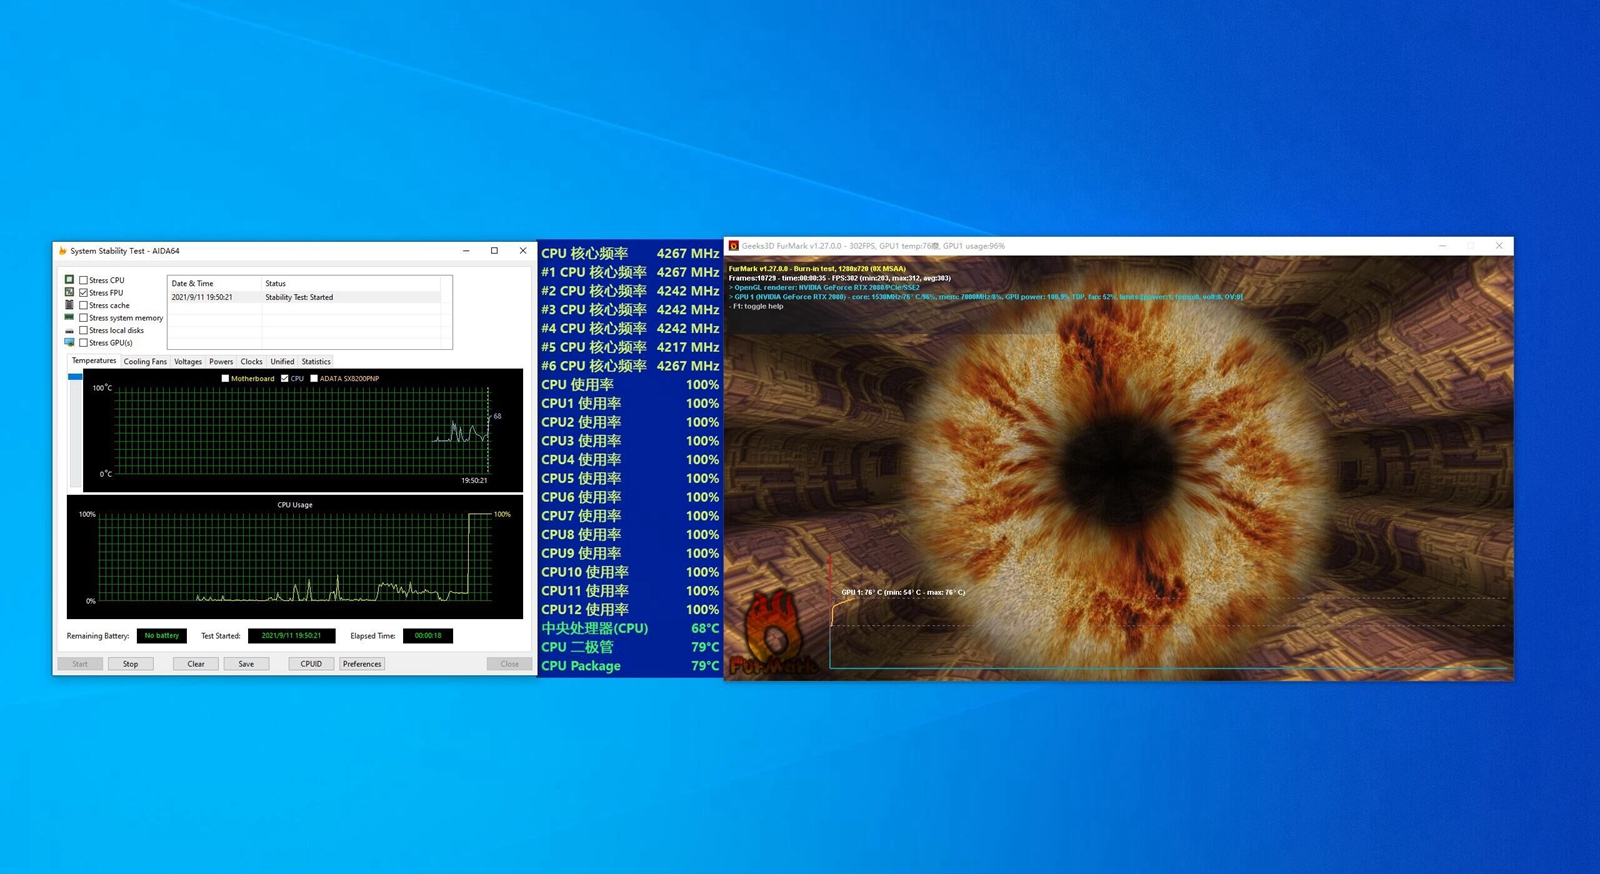Viewport: 1600px width, 874px height.
Task: Switch to the Cooling Fans tab
Action: point(145,362)
